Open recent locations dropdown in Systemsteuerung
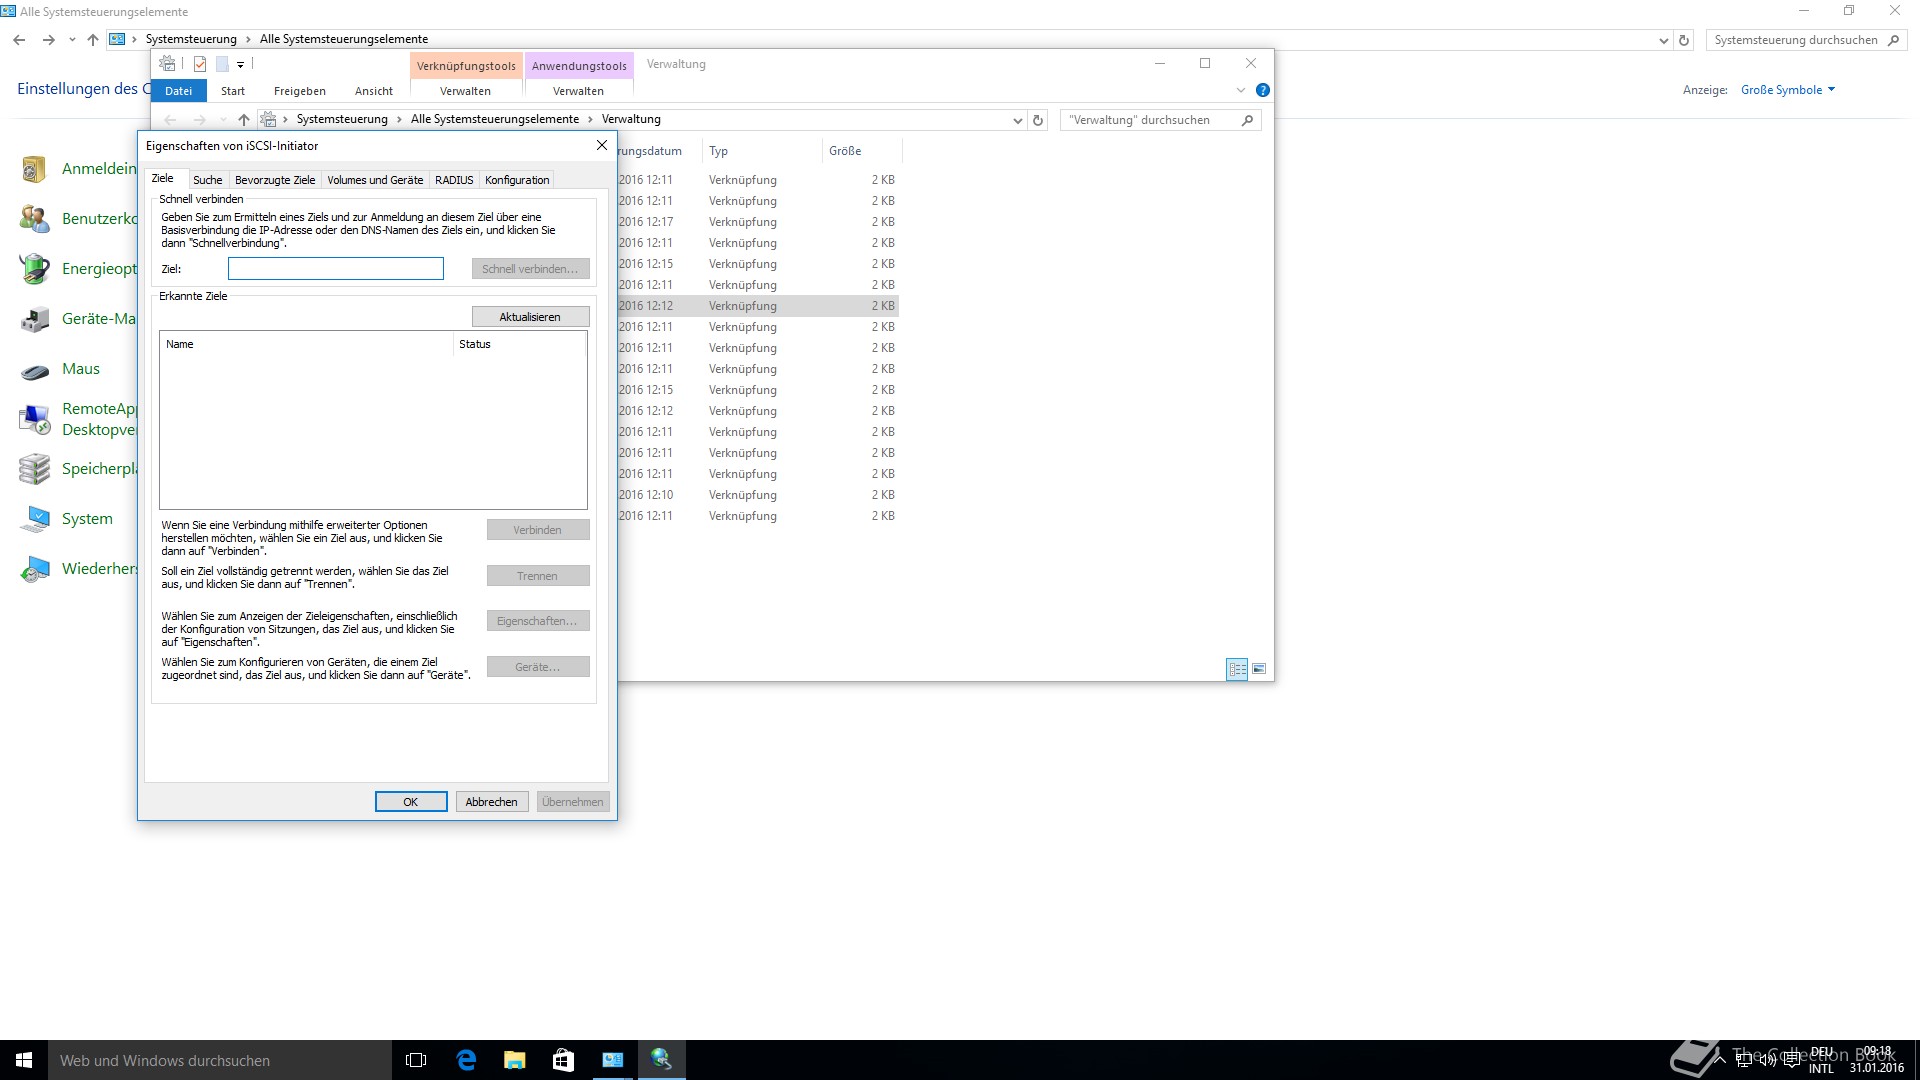This screenshot has height=1080, width=1920. [x=72, y=40]
